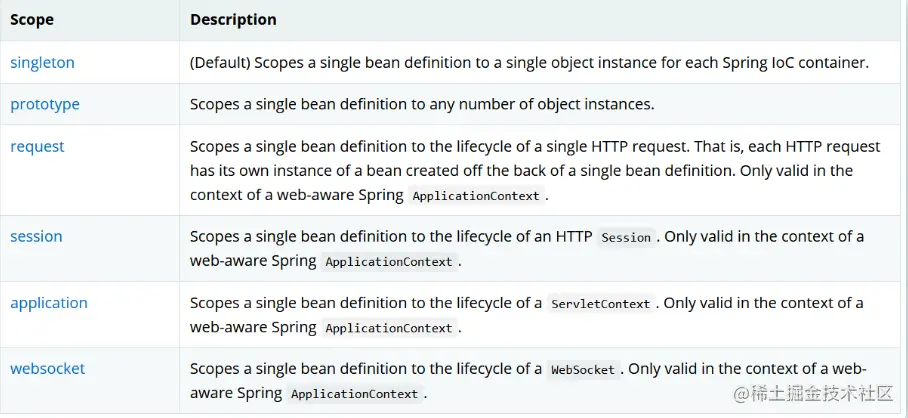Follow the request scope link
The image size is (908, 418).
pyautogui.click(x=37, y=146)
